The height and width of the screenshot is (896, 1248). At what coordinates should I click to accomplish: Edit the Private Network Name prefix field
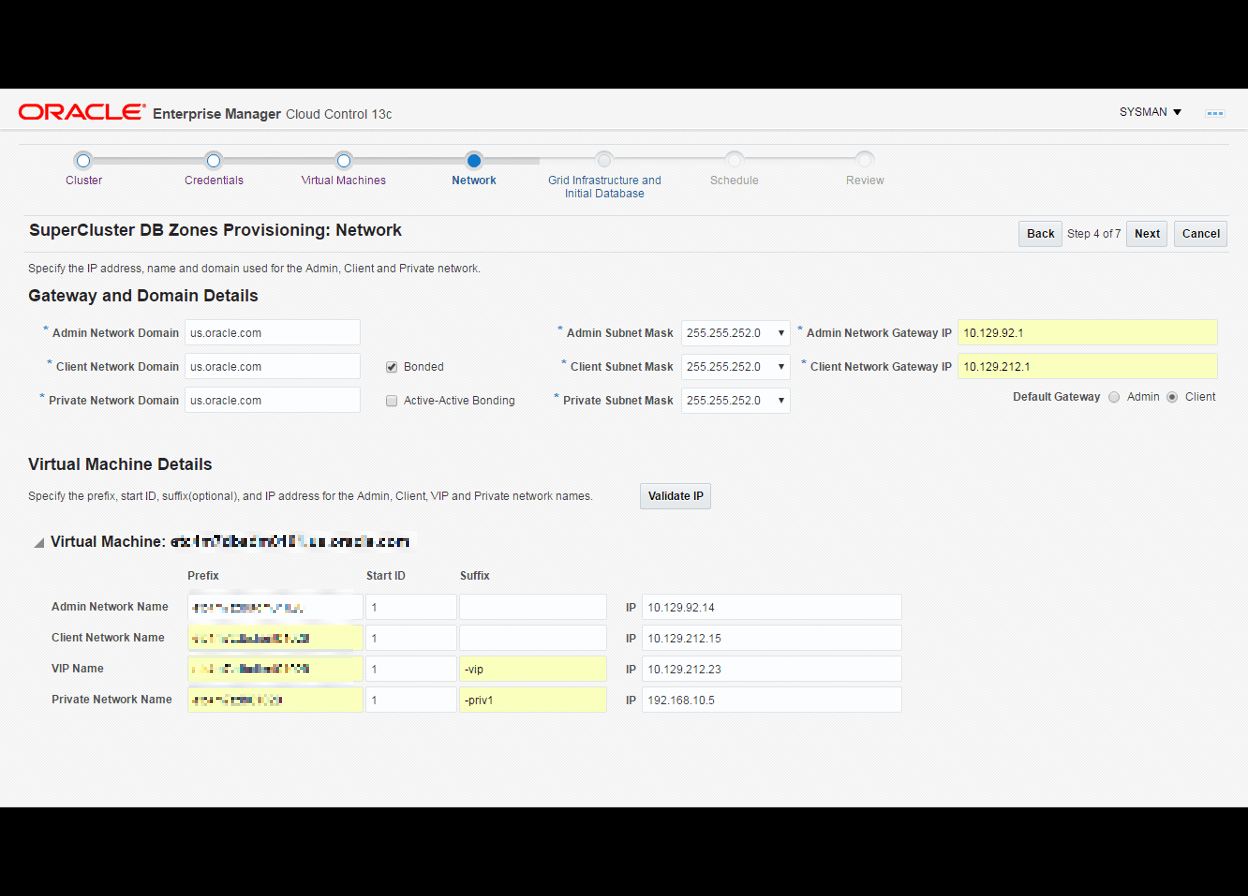(x=275, y=700)
